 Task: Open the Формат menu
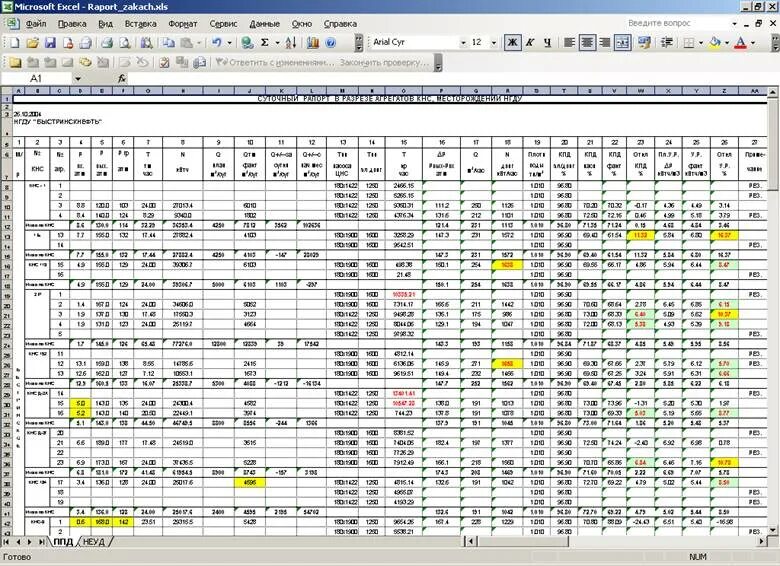(x=183, y=23)
